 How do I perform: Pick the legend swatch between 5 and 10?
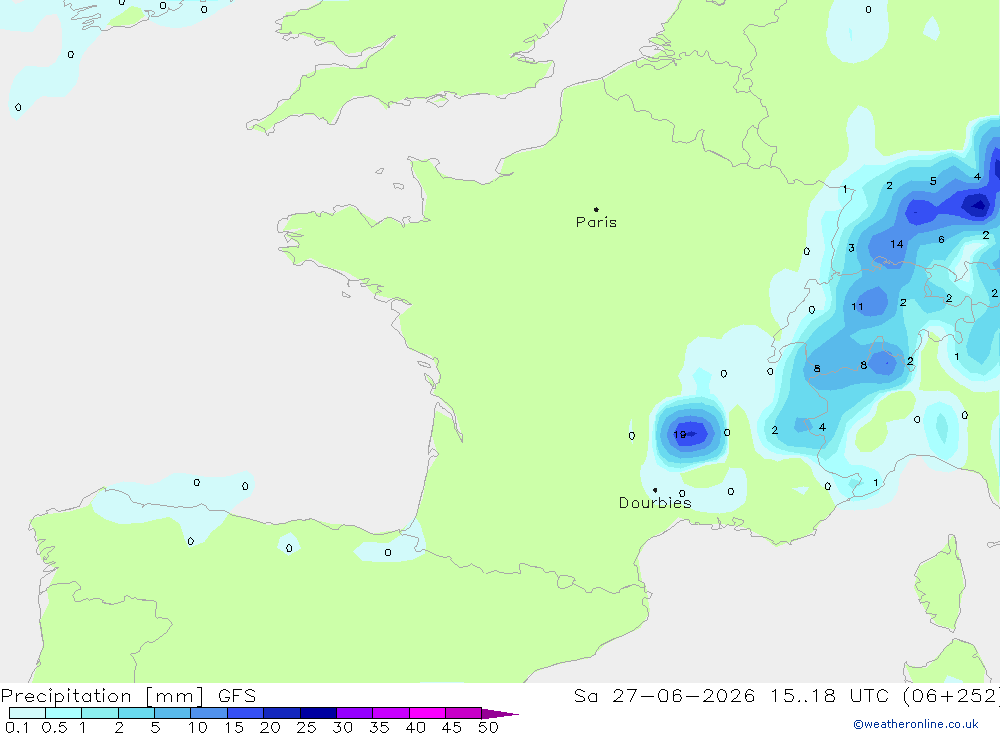pos(172,713)
